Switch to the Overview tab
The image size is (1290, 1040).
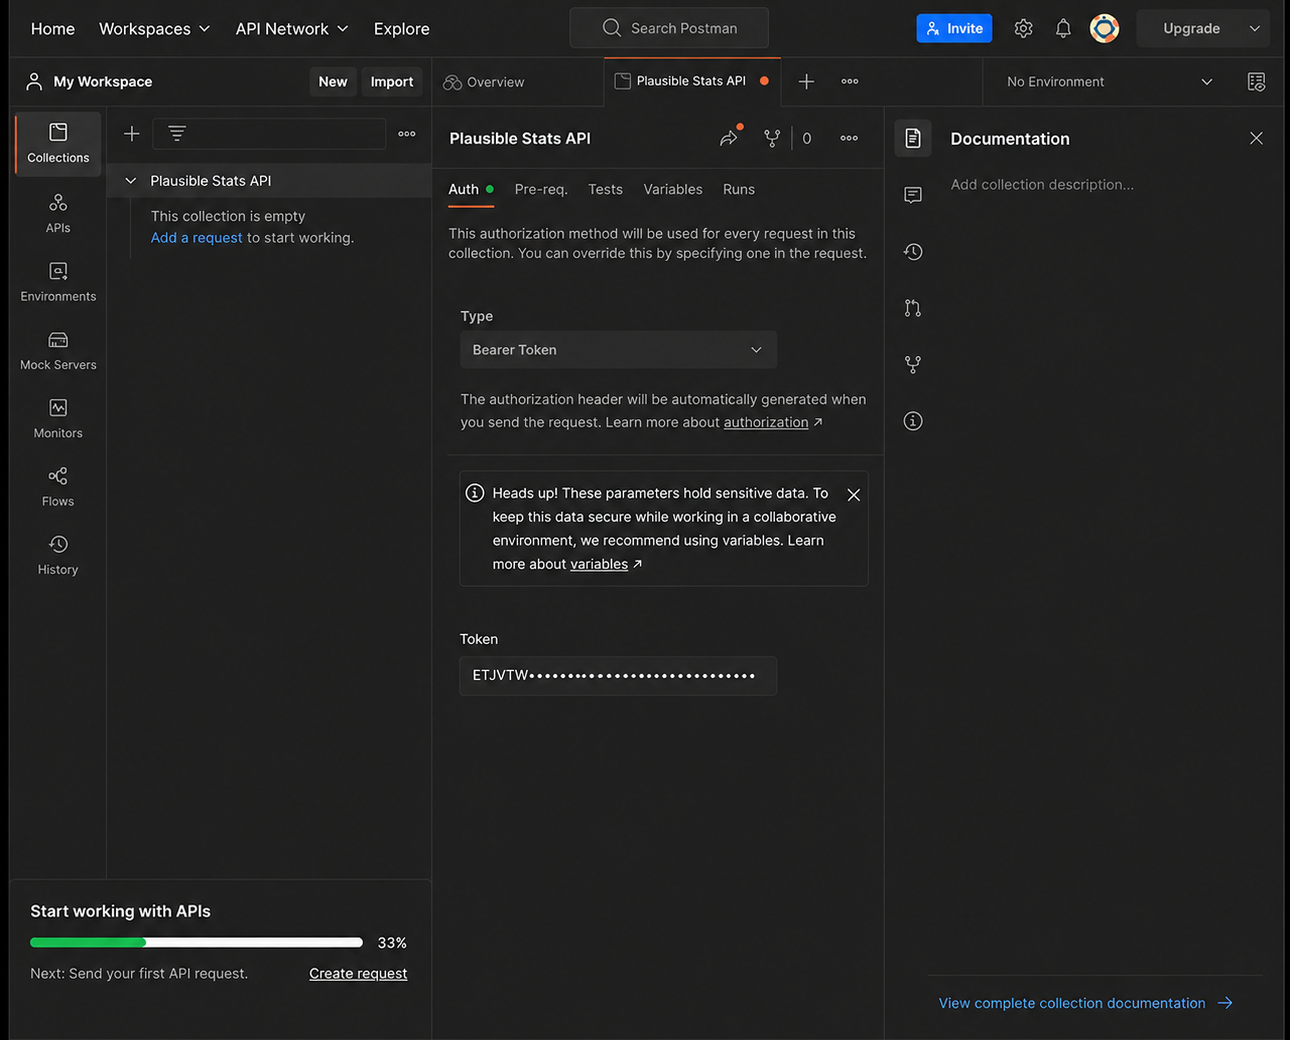484,82
